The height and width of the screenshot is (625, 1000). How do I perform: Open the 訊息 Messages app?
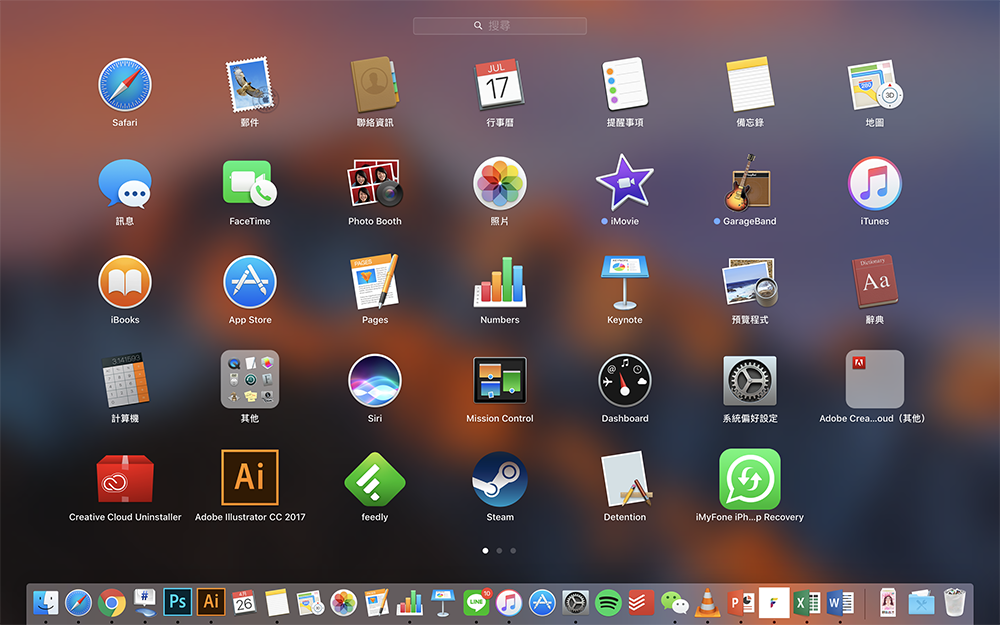coord(125,184)
